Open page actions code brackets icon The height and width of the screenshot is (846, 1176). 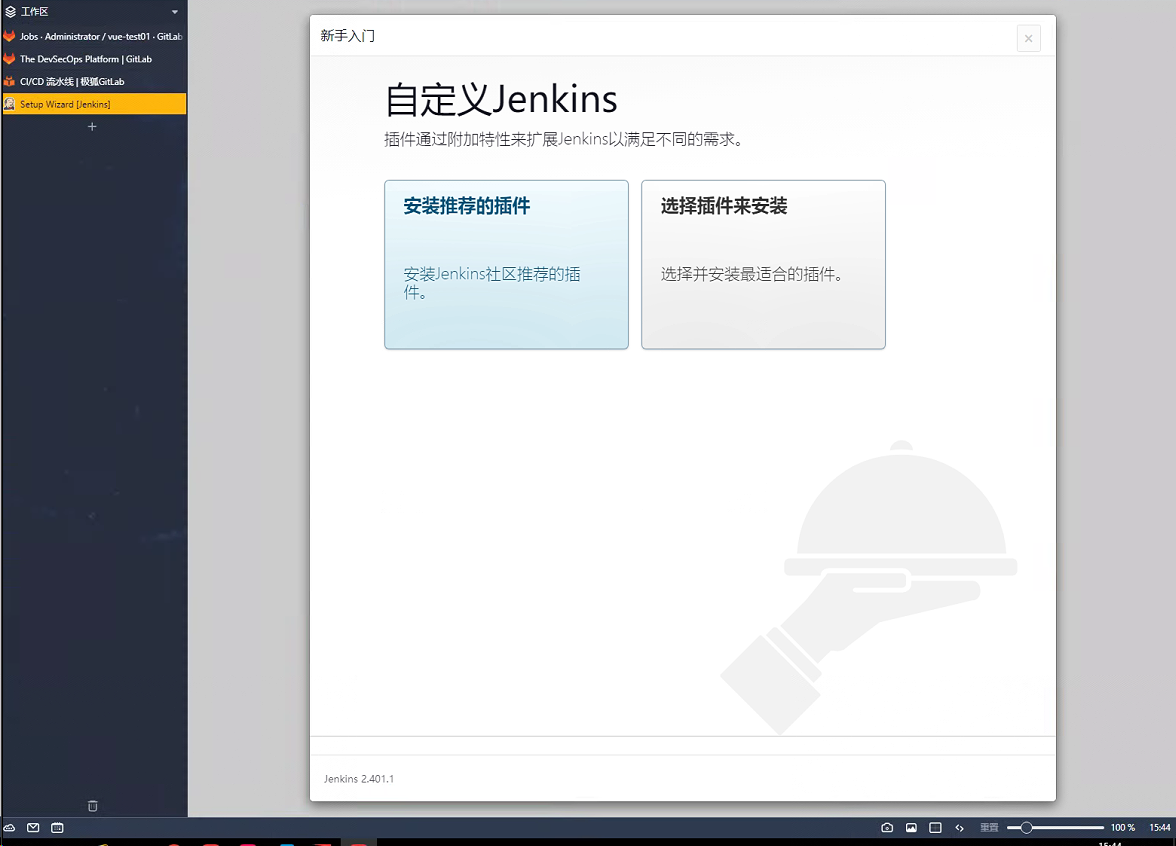point(959,827)
